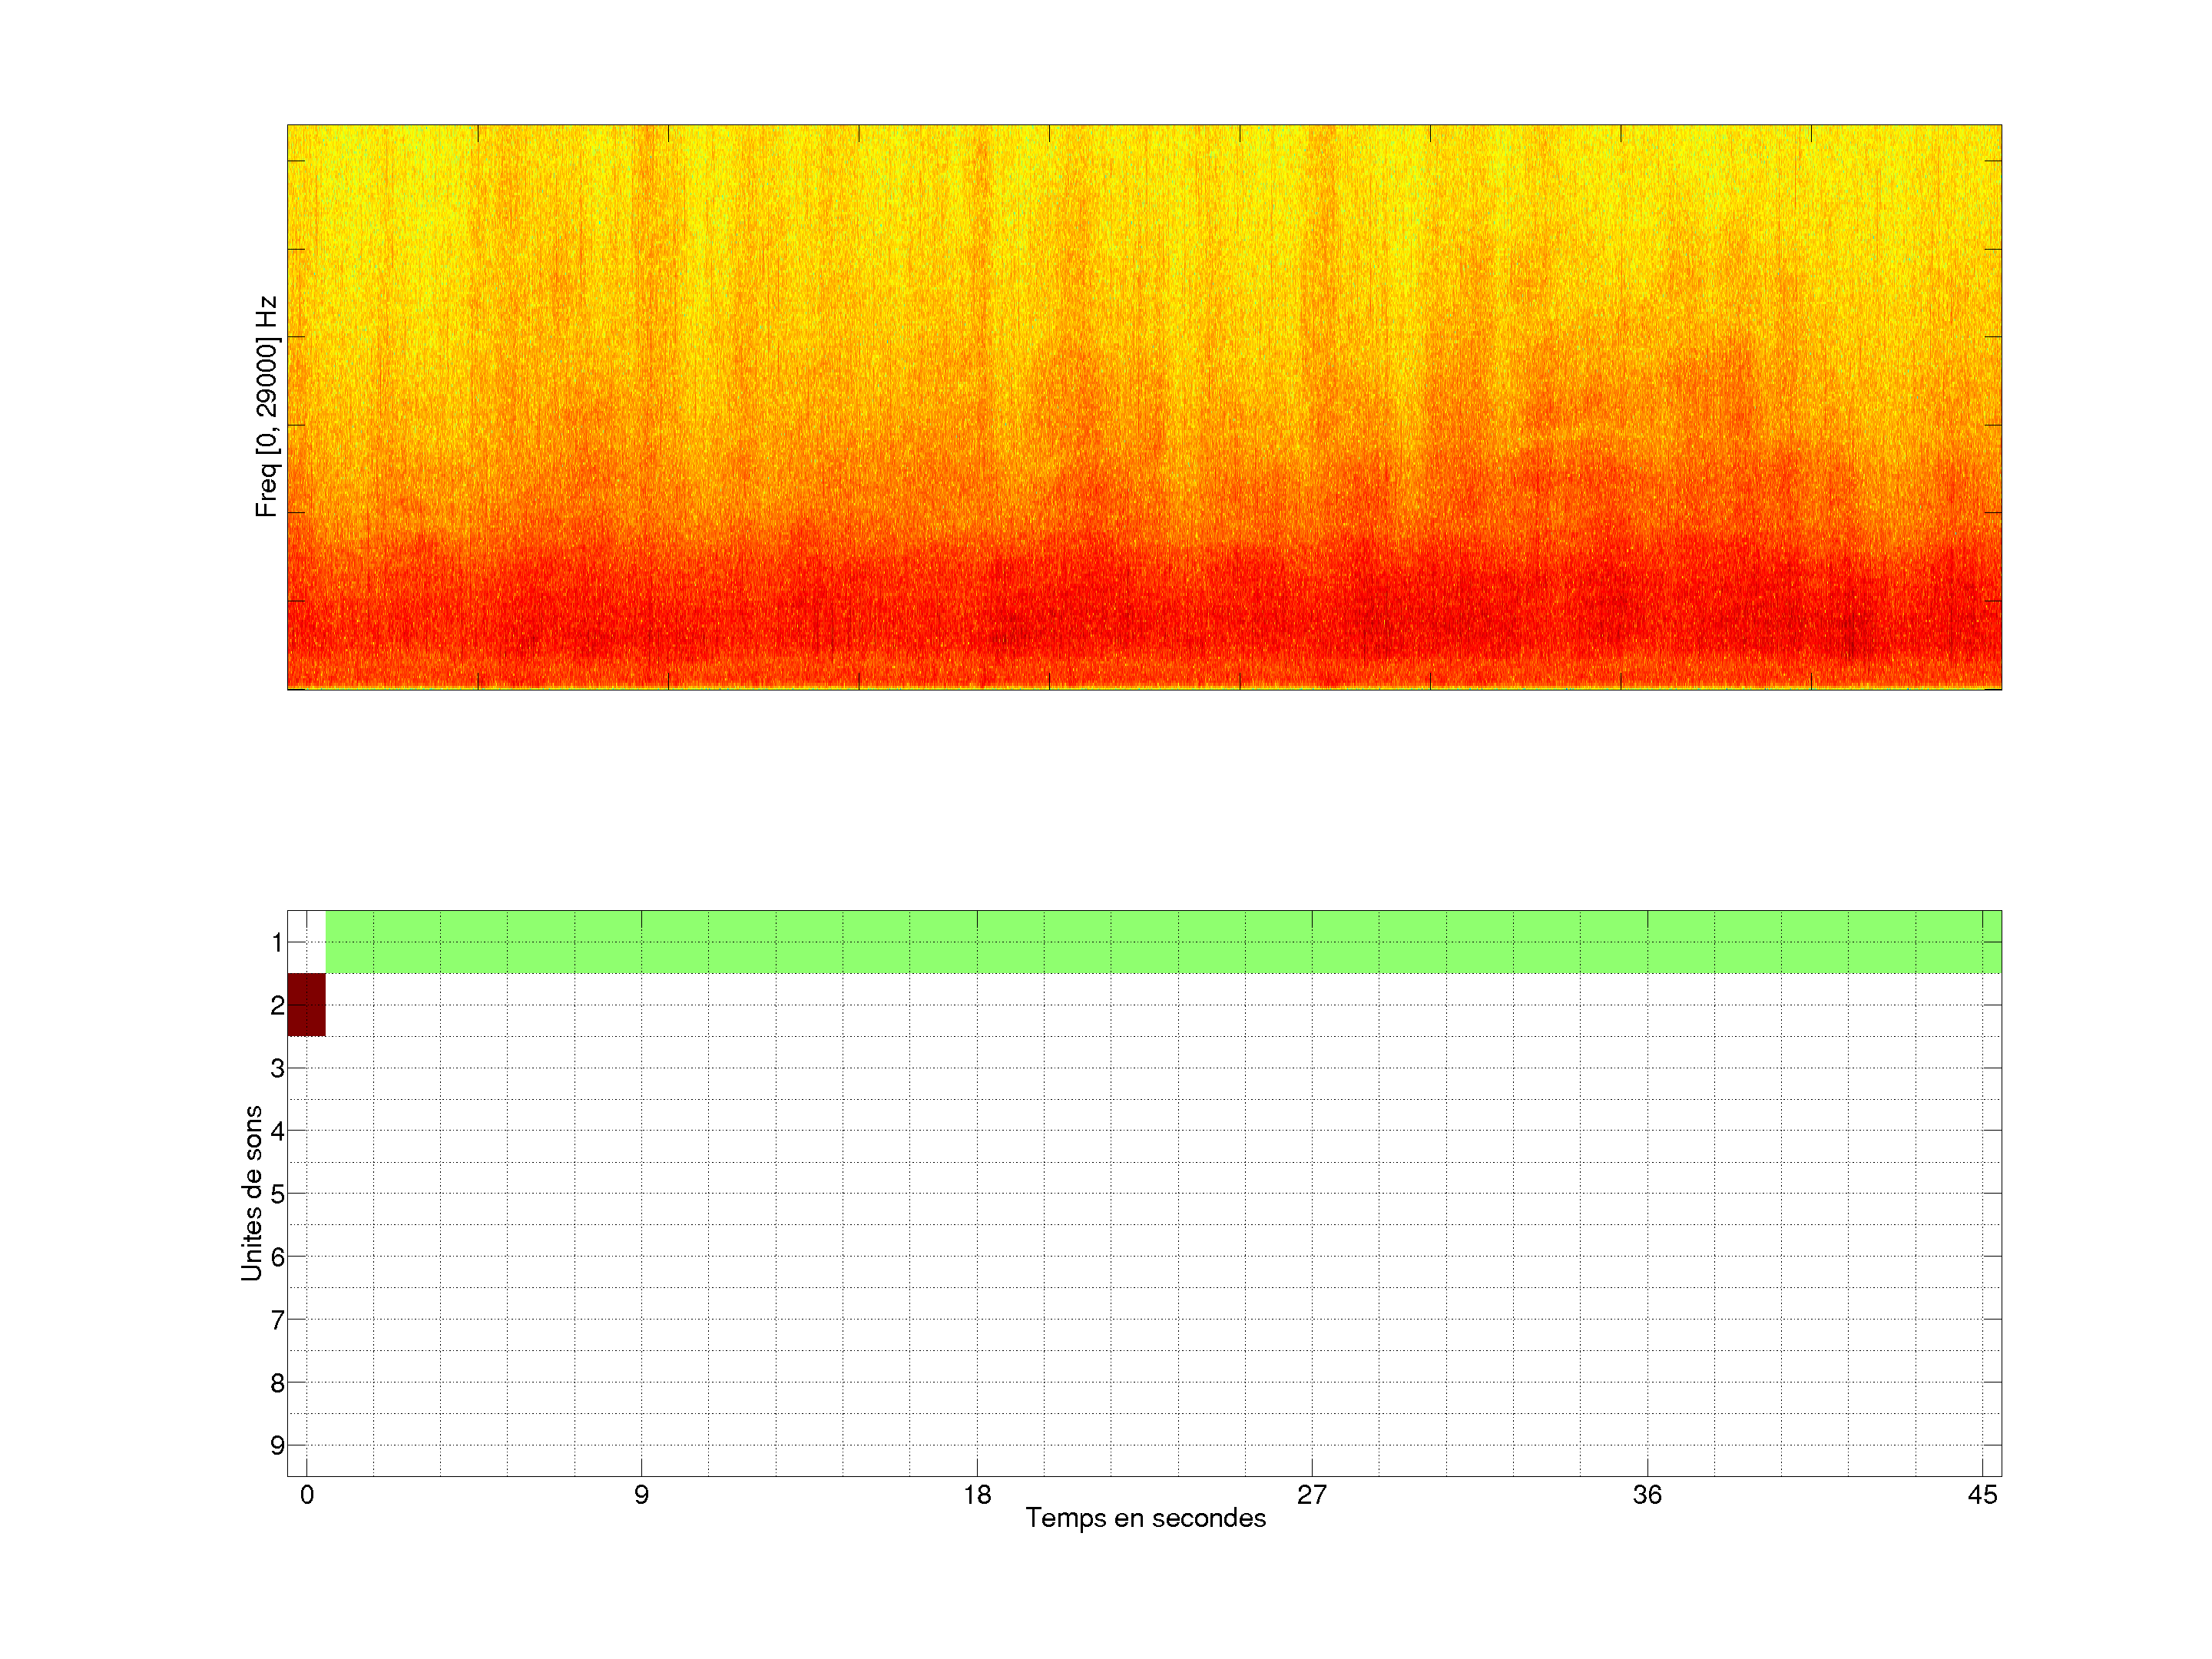The image size is (2212, 1659).
Task: Click the x-axis tick label 36
Action: [x=1647, y=1495]
